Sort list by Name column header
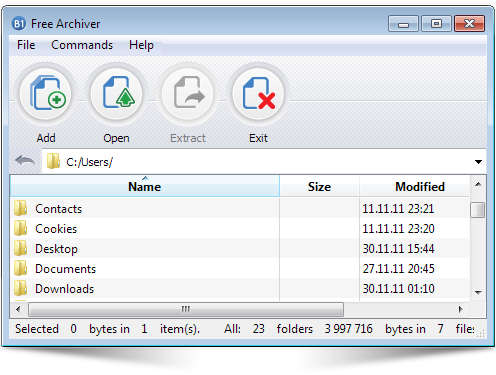This screenshot has height=375, width=496. (x=145, y=186)
